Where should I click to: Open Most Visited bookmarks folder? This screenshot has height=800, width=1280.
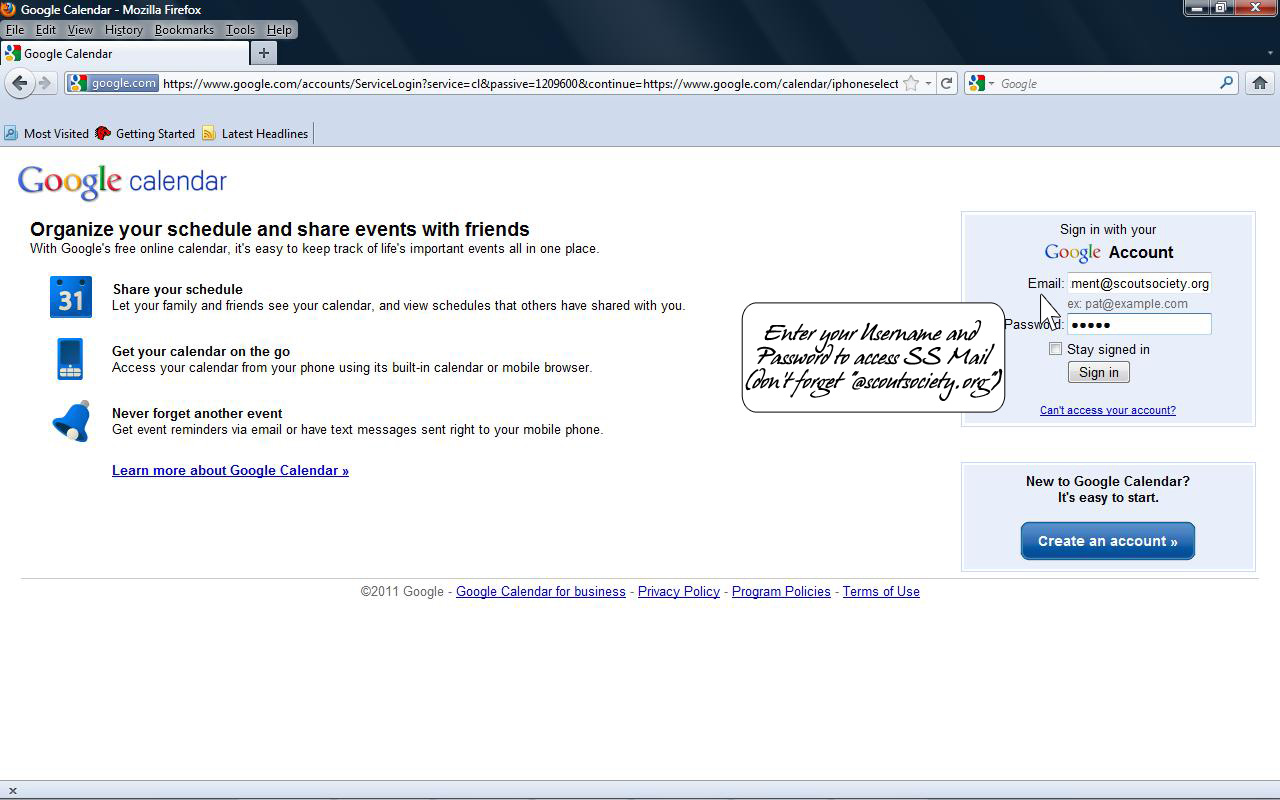pos(46,133)
